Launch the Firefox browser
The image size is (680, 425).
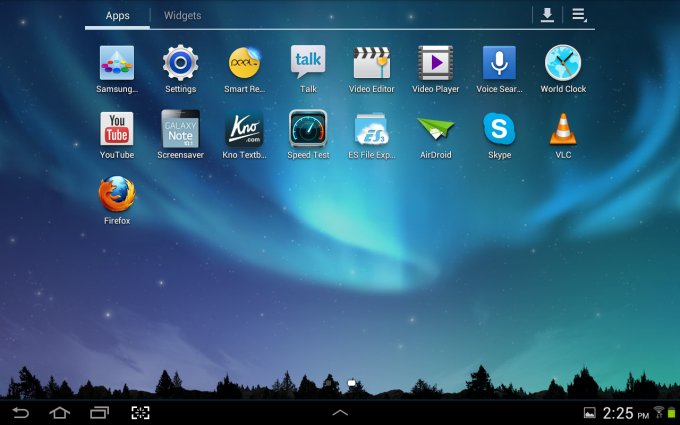point(117,194)
